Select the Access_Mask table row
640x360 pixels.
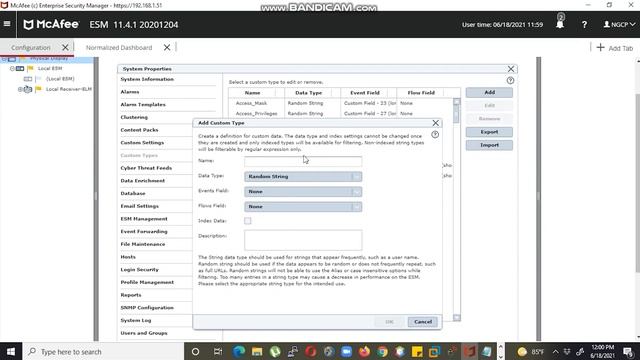pos(341,103)
